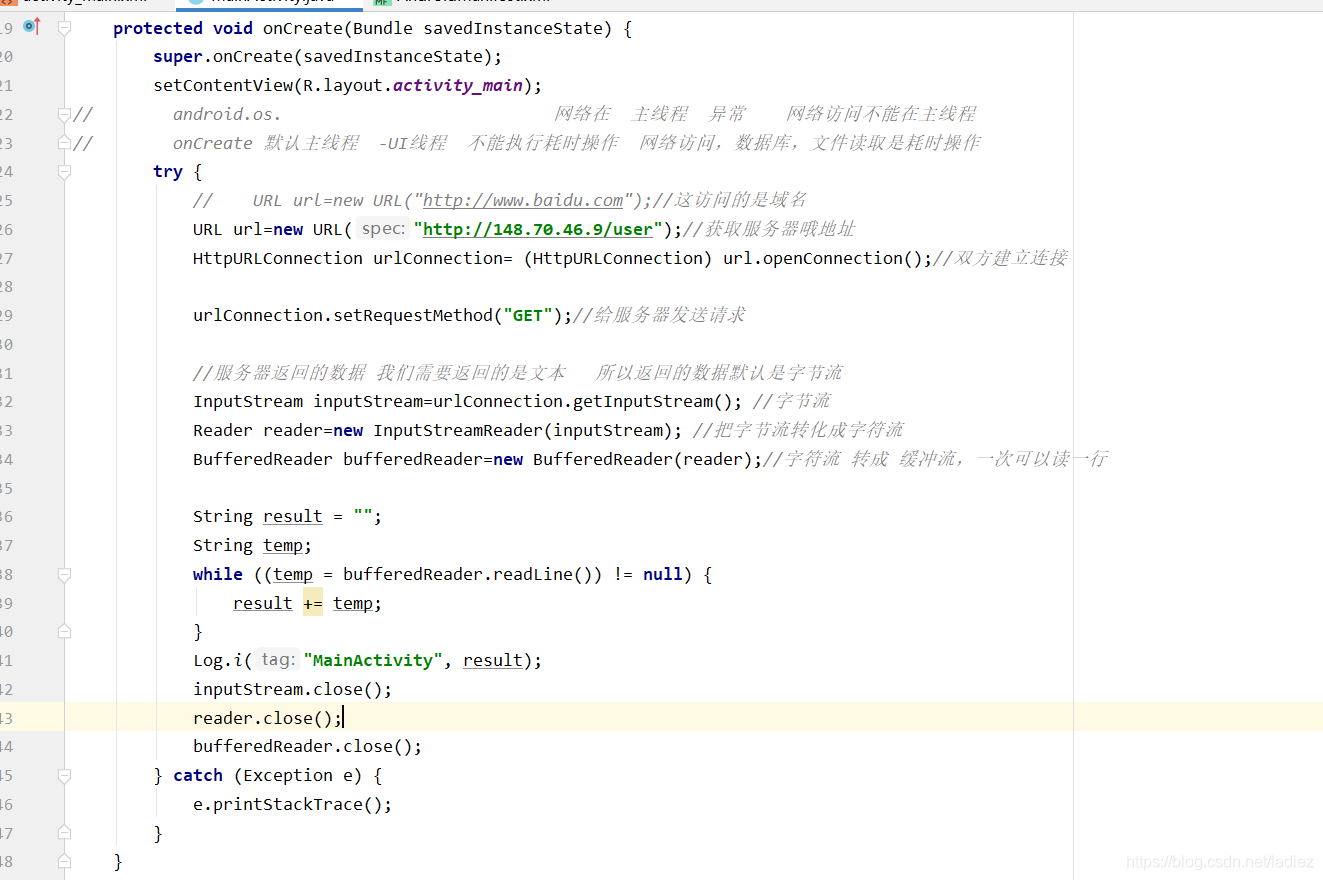This screenshot has height=880, width=1323.
Task: Click the BufferedReader constructor call
Action: point(647,460)
